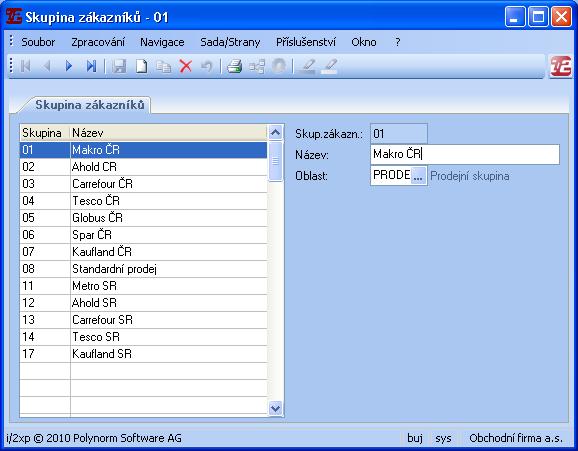The height and width of the screenshot is (451, 578).
Task: Click into the Název input field
Action: point(465,154)
